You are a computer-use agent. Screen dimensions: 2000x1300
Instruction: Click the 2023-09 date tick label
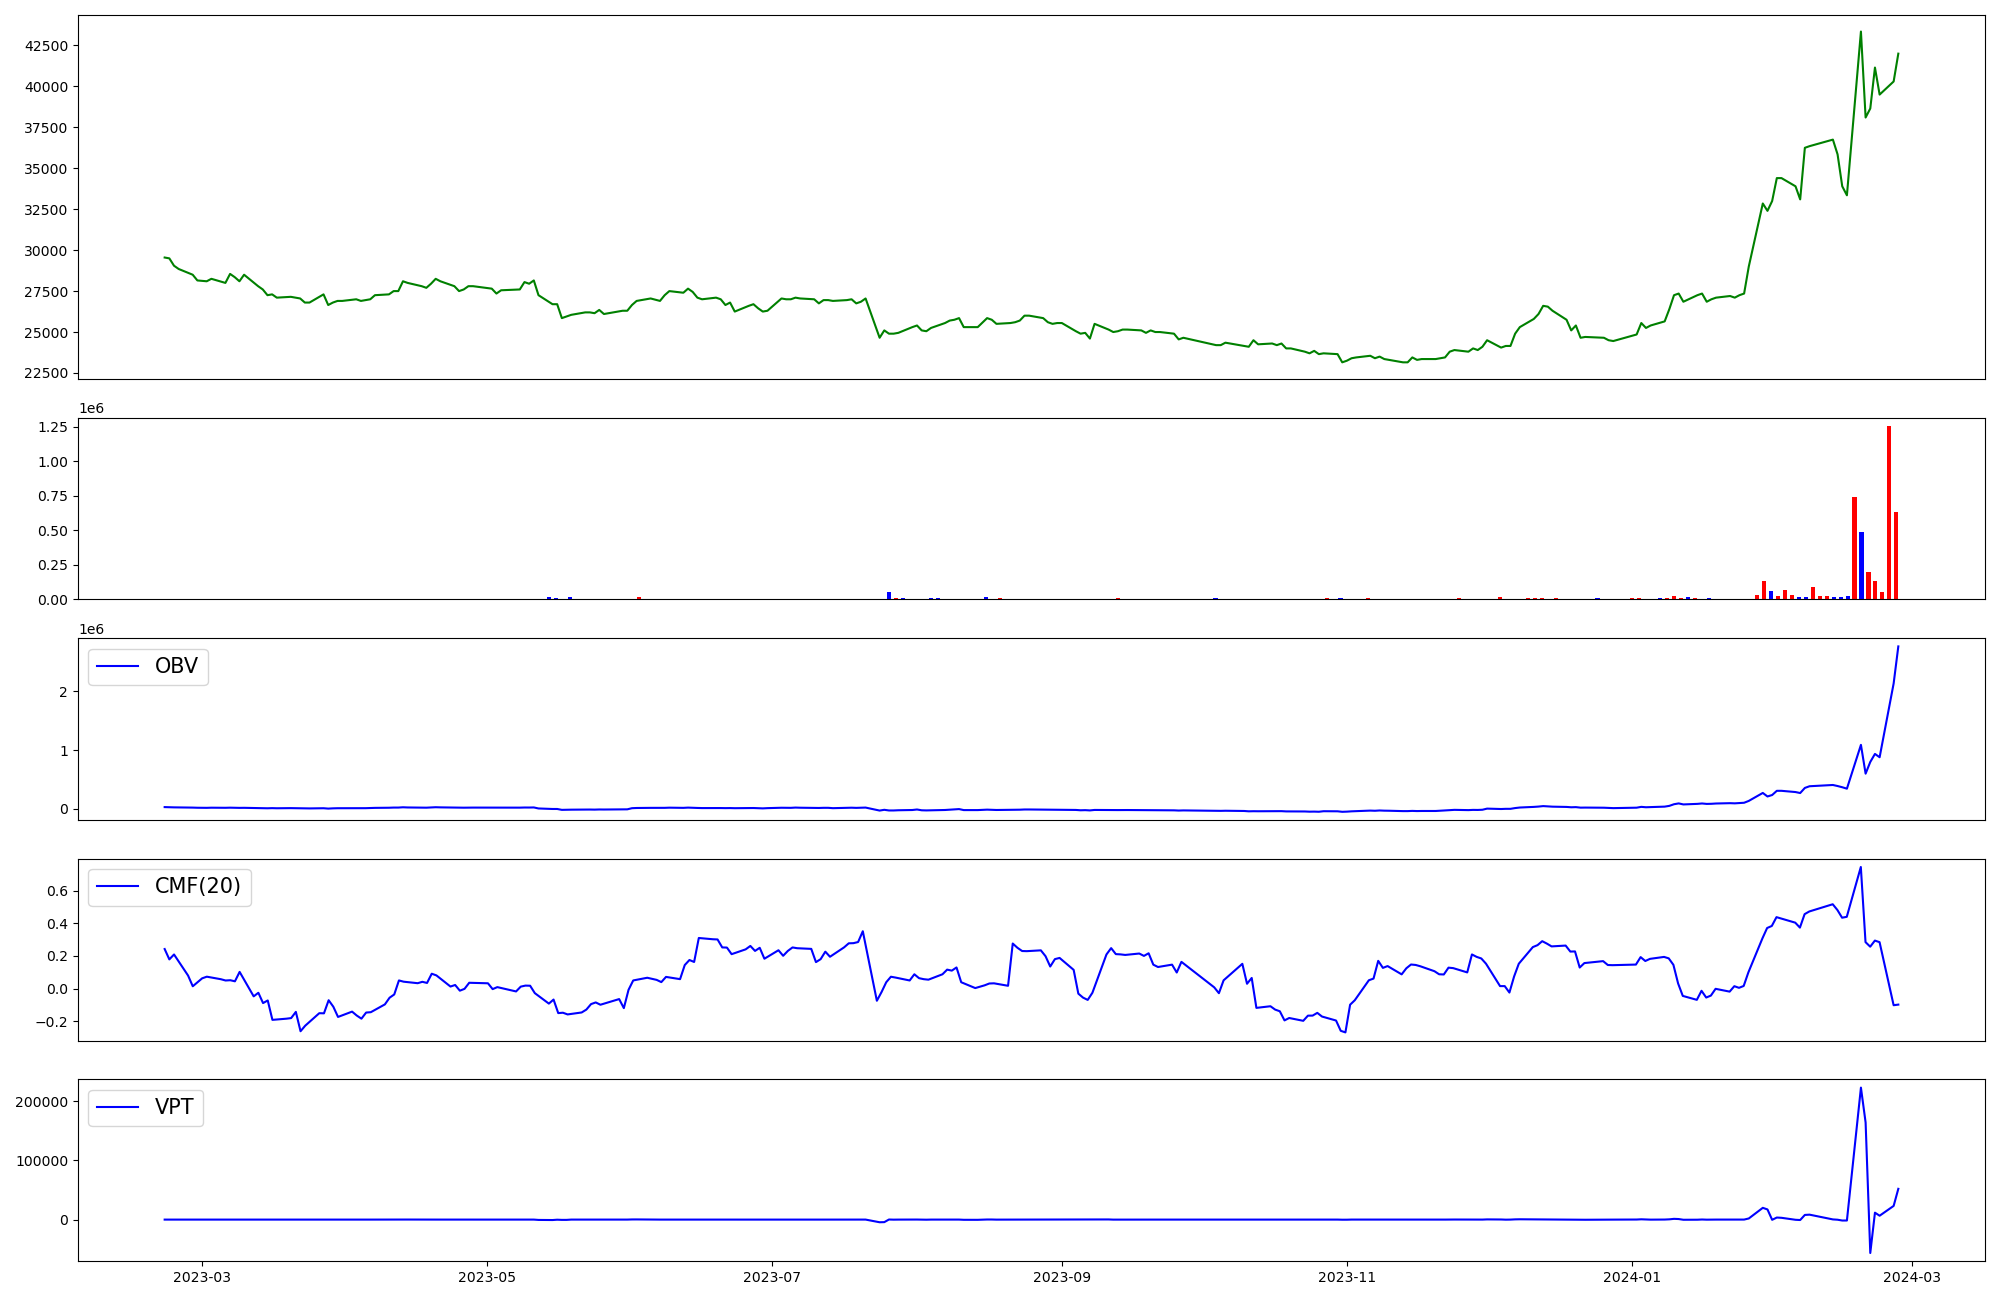point(1061,1277)
